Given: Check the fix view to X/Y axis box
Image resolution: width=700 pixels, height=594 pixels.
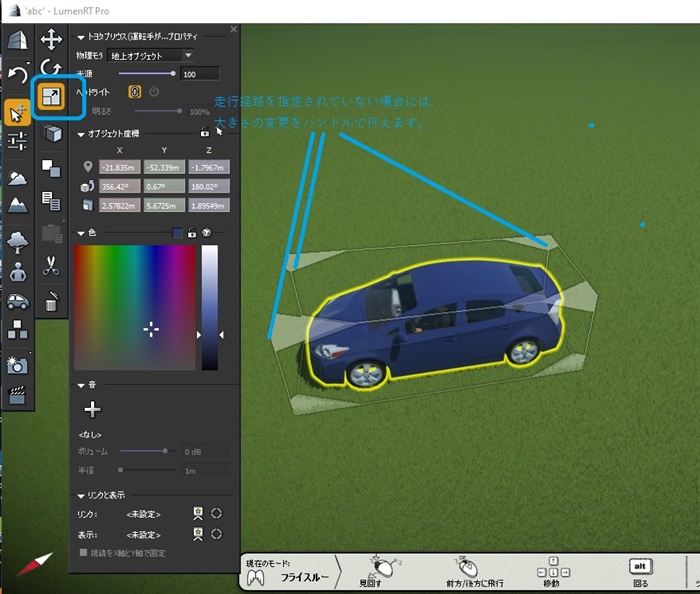Looking at the screenshot, I should (83, 552).
